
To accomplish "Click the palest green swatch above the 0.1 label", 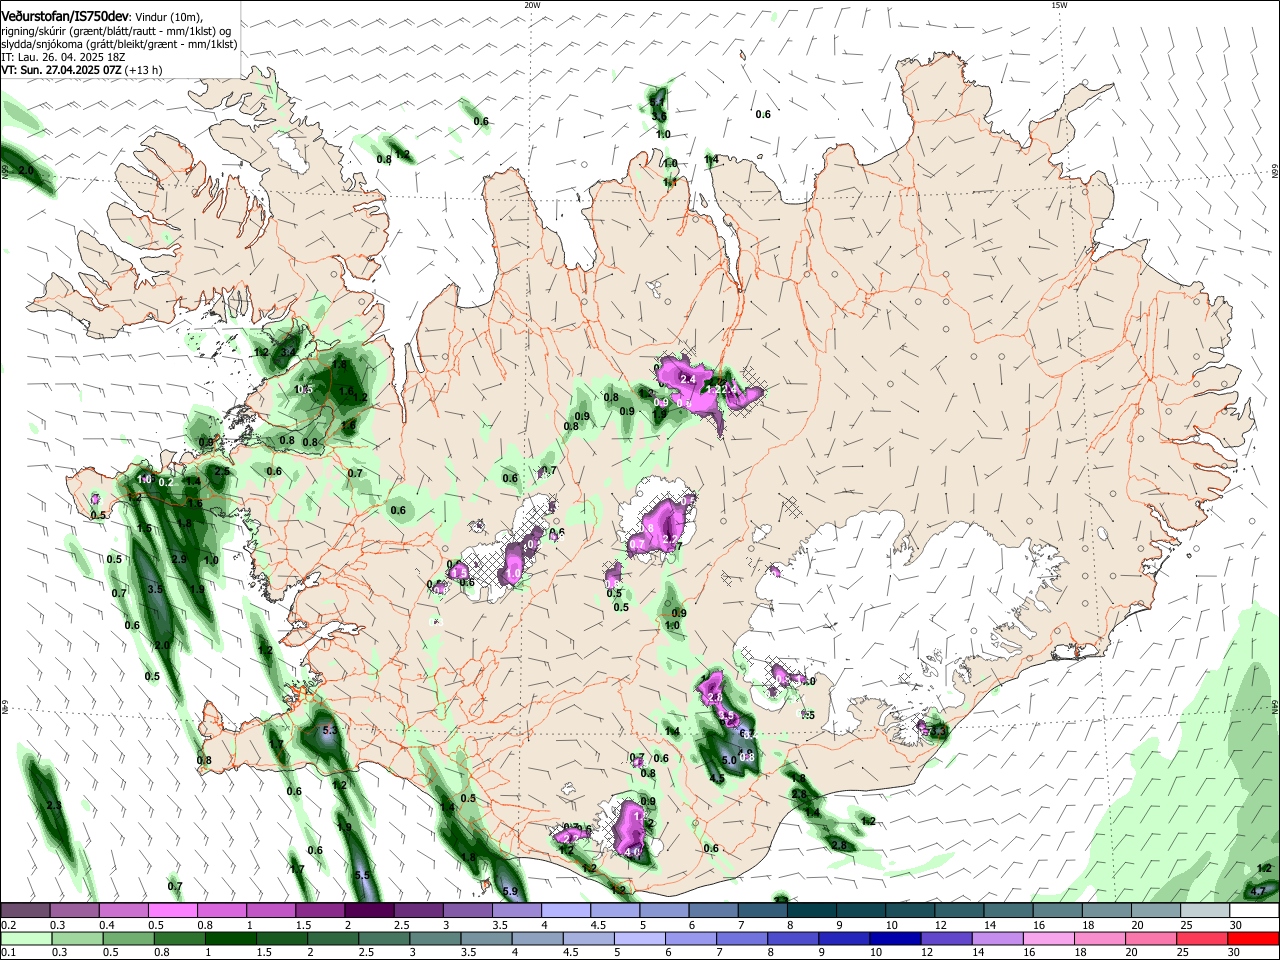I will click(x=26, y=938).
